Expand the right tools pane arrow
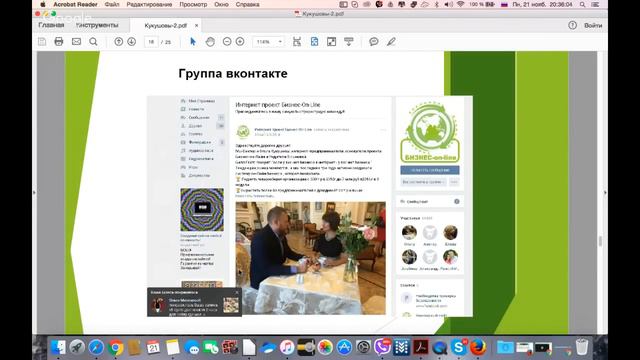 tap(605, 192)
